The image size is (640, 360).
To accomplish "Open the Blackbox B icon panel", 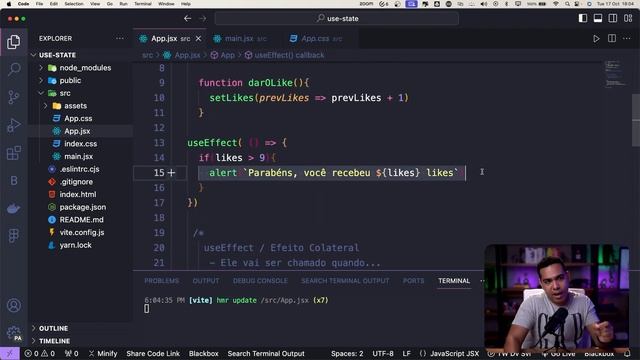I will [13, 180].
